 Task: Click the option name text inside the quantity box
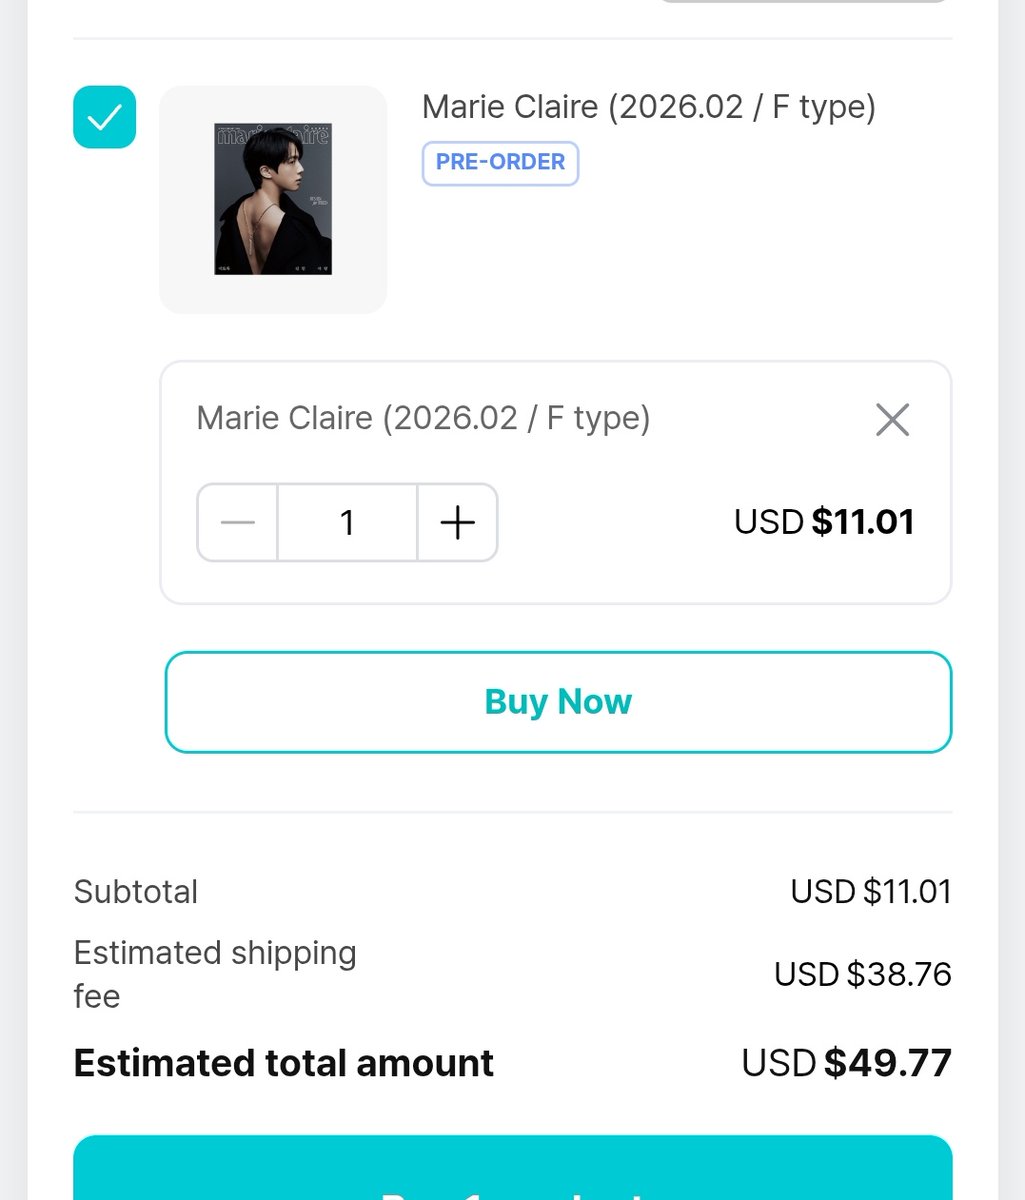click(x=423, y=418)
